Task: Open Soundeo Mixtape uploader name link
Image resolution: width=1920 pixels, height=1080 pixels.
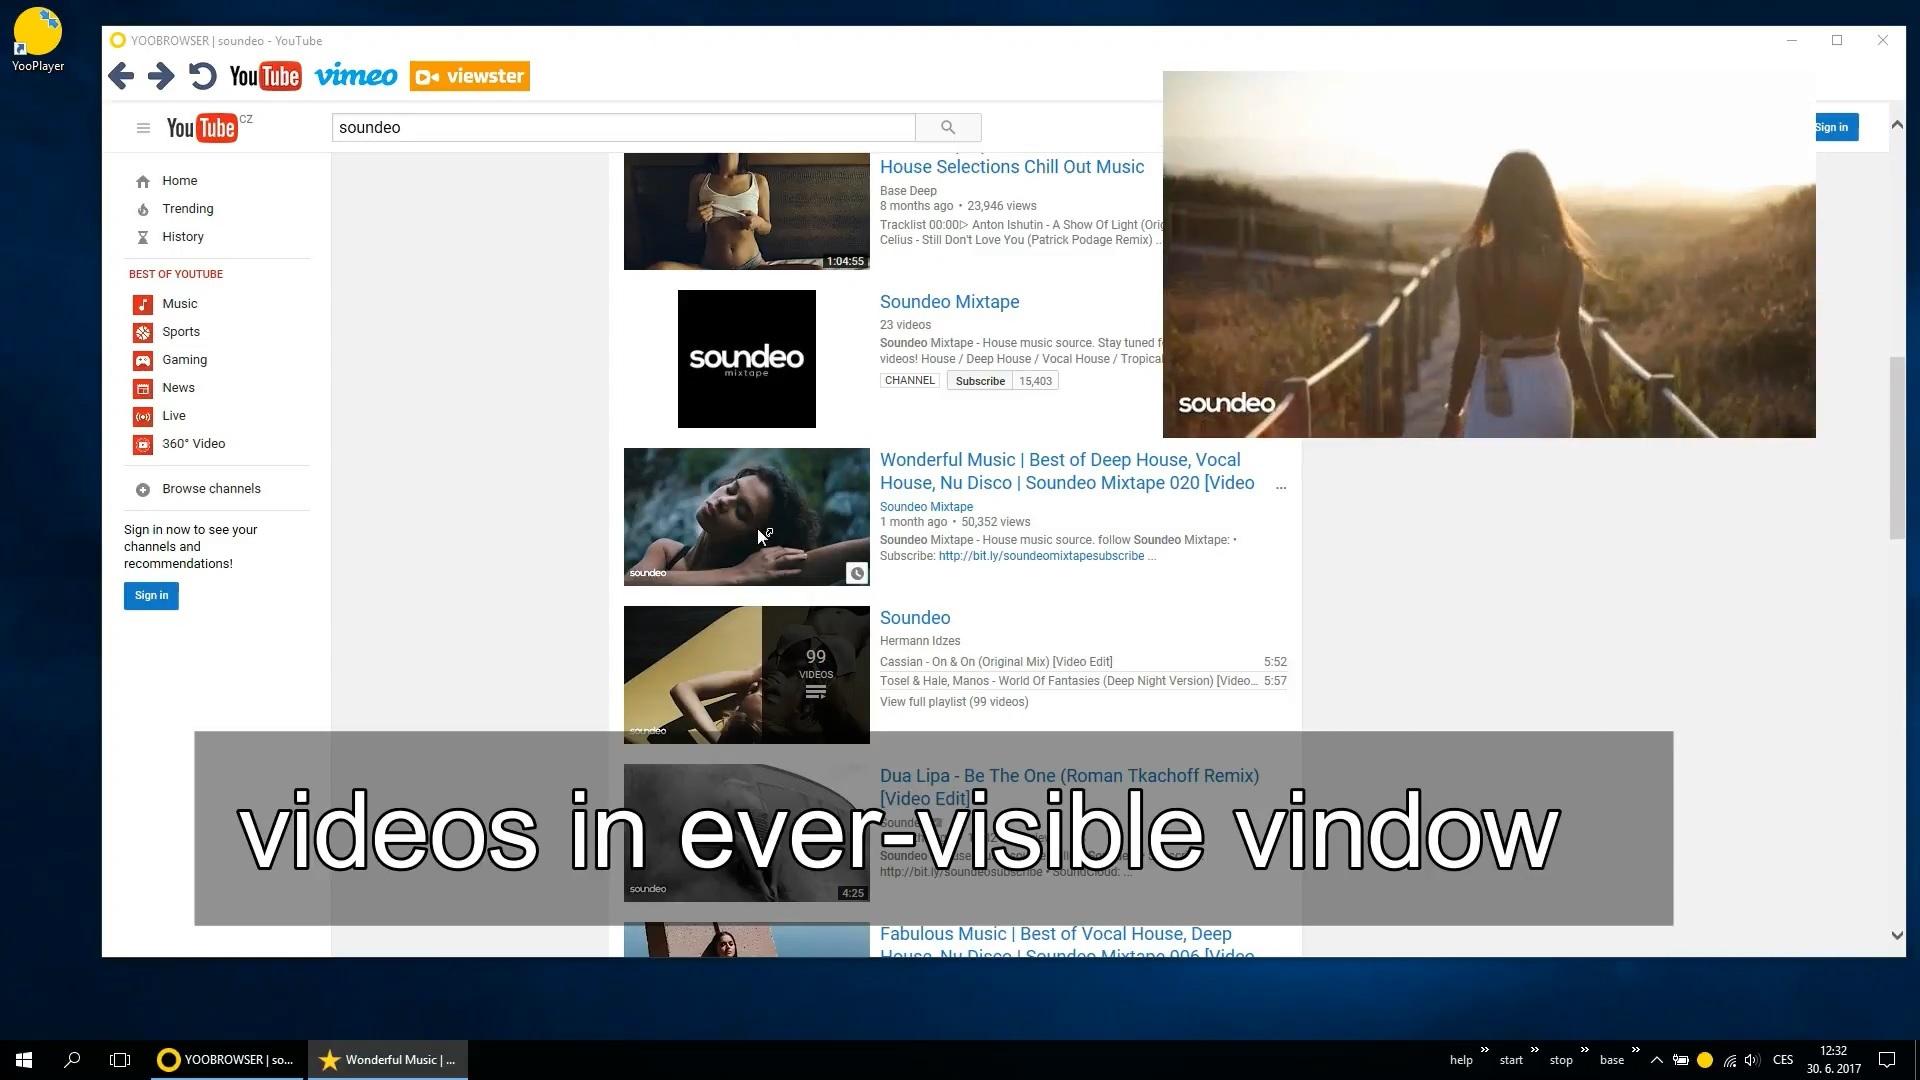Action: [x=926, y=507]
